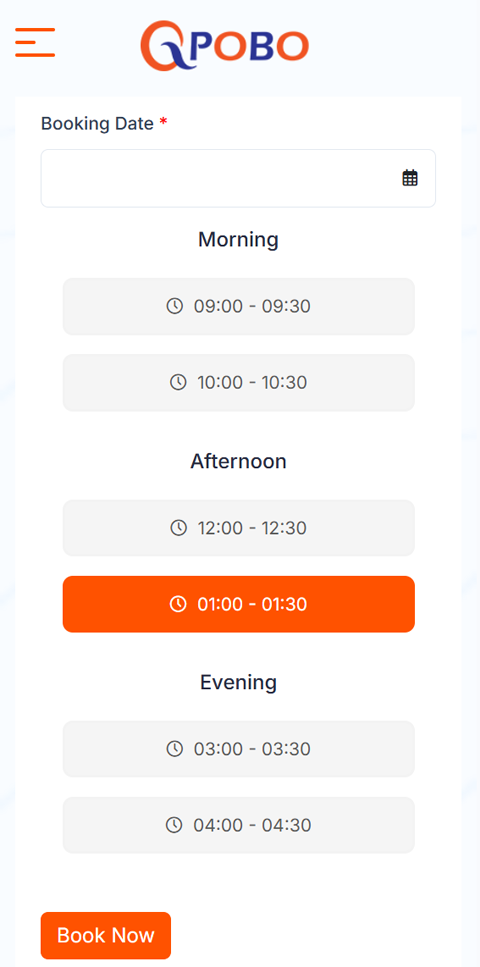
Task: Click the Evening section heading
Action: pyautogui.click(x=238, y=682)
